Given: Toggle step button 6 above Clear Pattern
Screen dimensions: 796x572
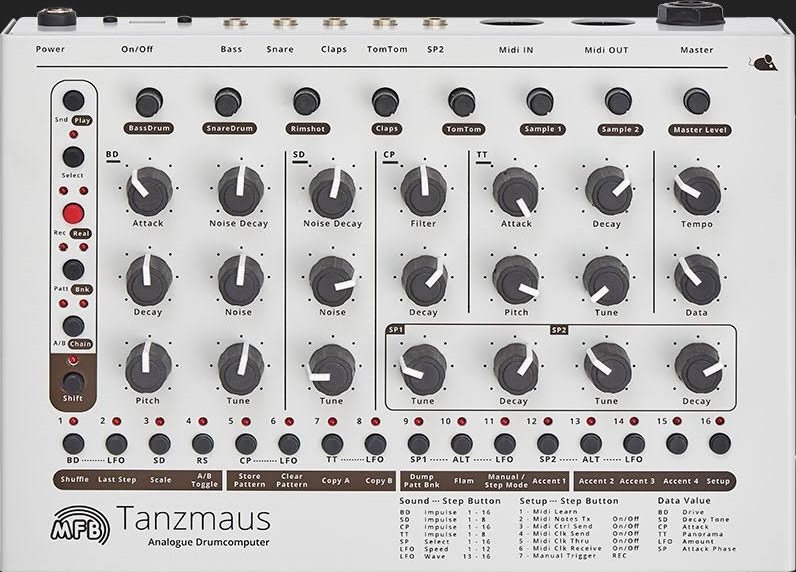Looking at the screenshot, I should [x=289, y=444].
